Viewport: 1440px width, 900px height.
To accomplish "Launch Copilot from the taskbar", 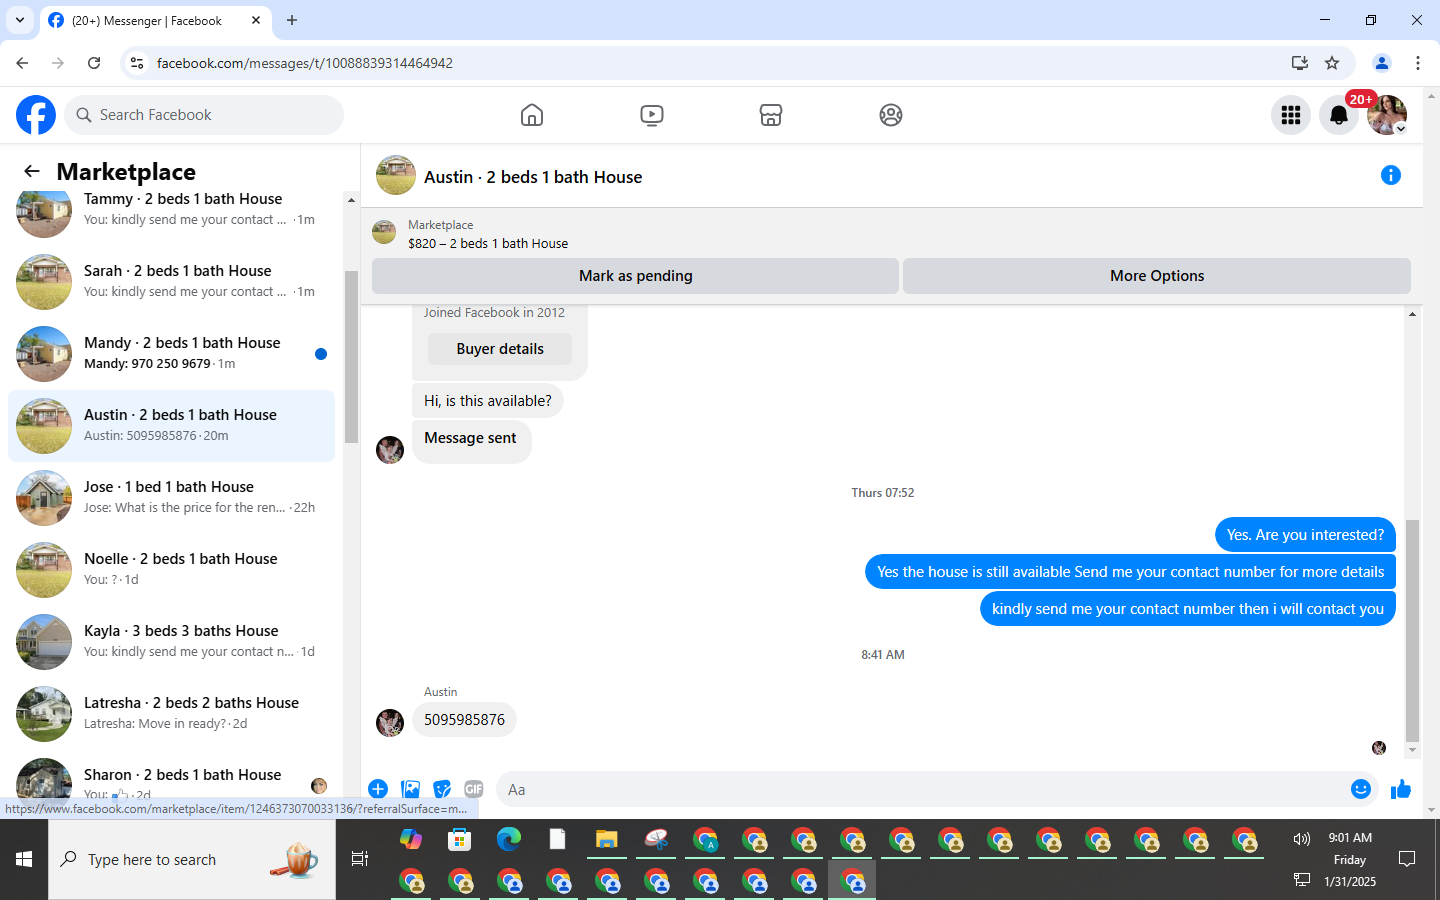I will (x=411, y=839).
